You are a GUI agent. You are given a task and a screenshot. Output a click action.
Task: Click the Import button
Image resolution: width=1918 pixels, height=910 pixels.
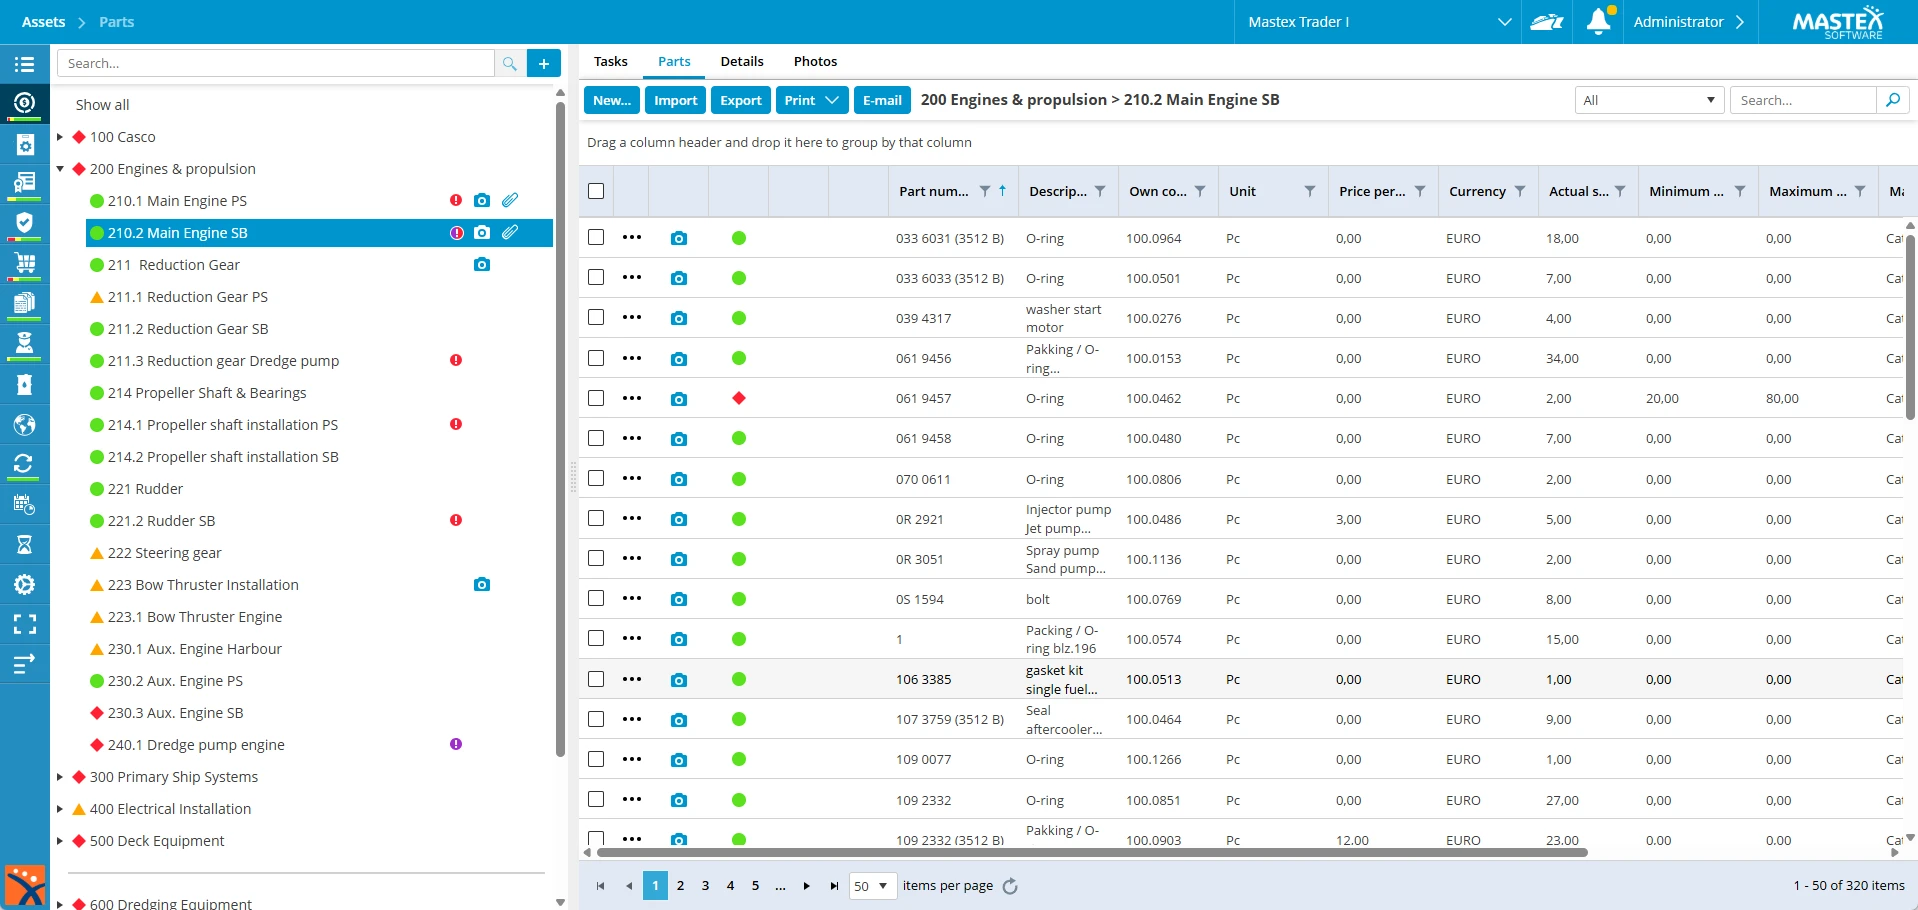(675, 100)
